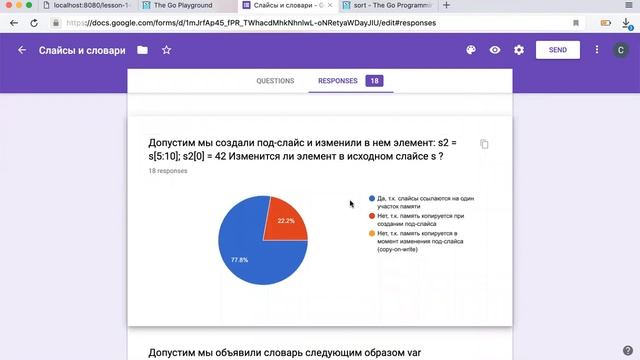Screen dimensions: 640x360
Task: Click the SEND button
Action: 558,50
